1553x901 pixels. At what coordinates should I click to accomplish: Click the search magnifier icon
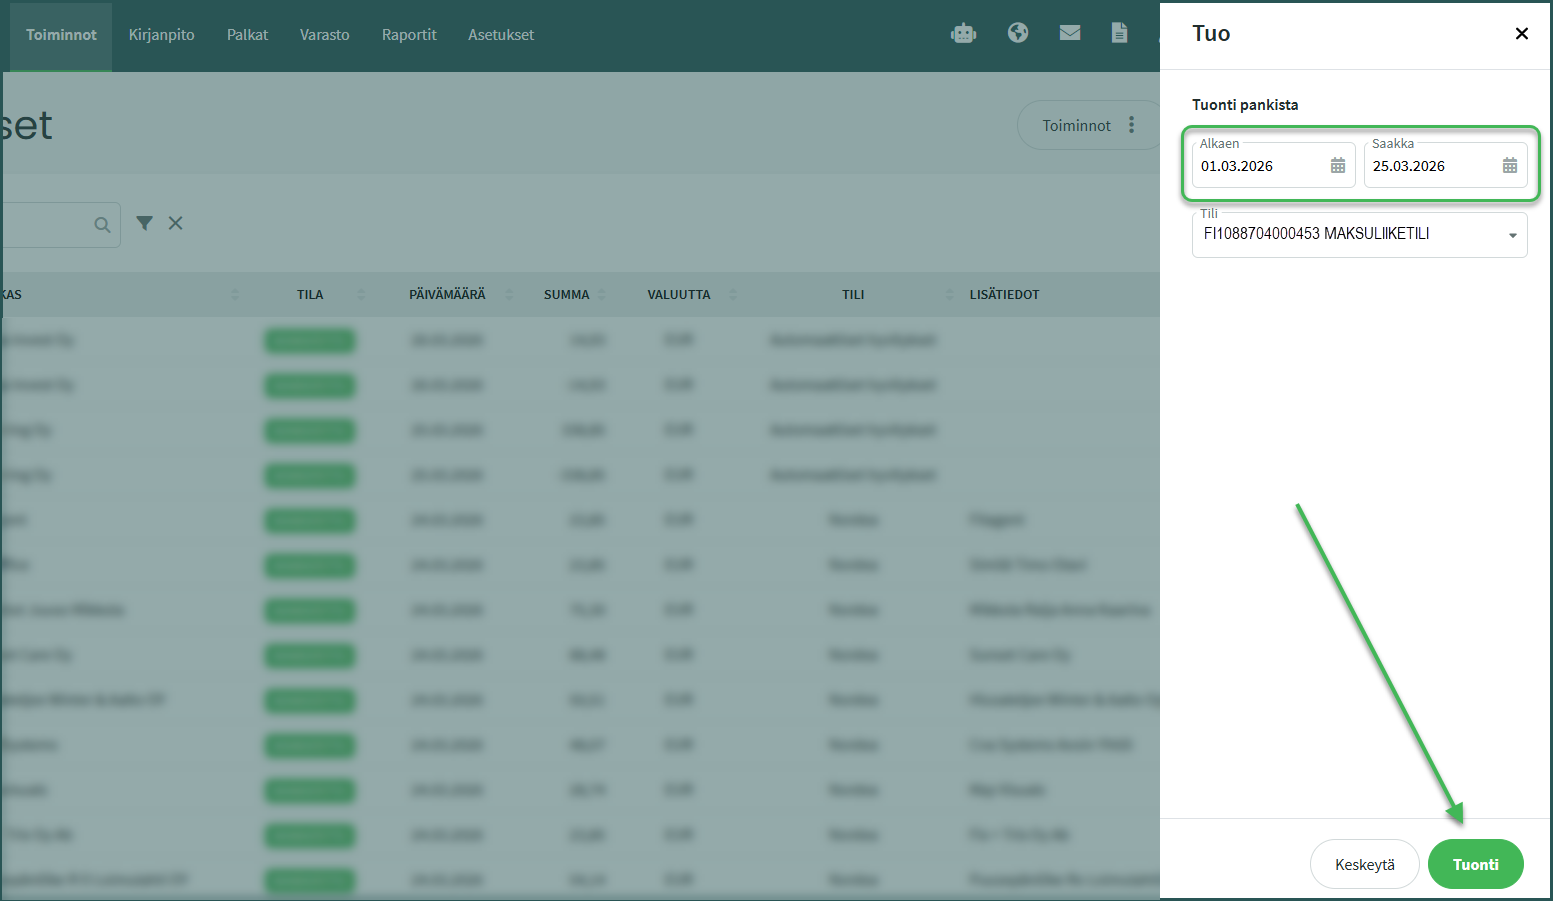pyautogui.click(x=102, y=225)
